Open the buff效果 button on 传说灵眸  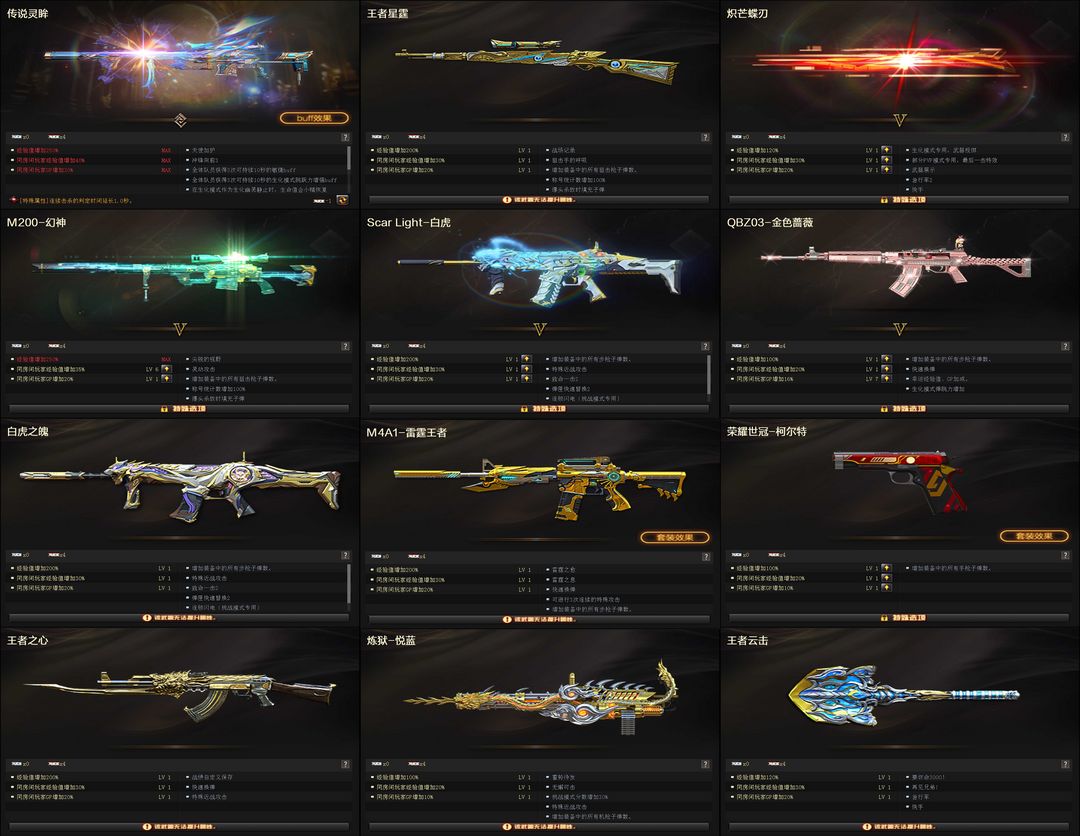(314, 118)
